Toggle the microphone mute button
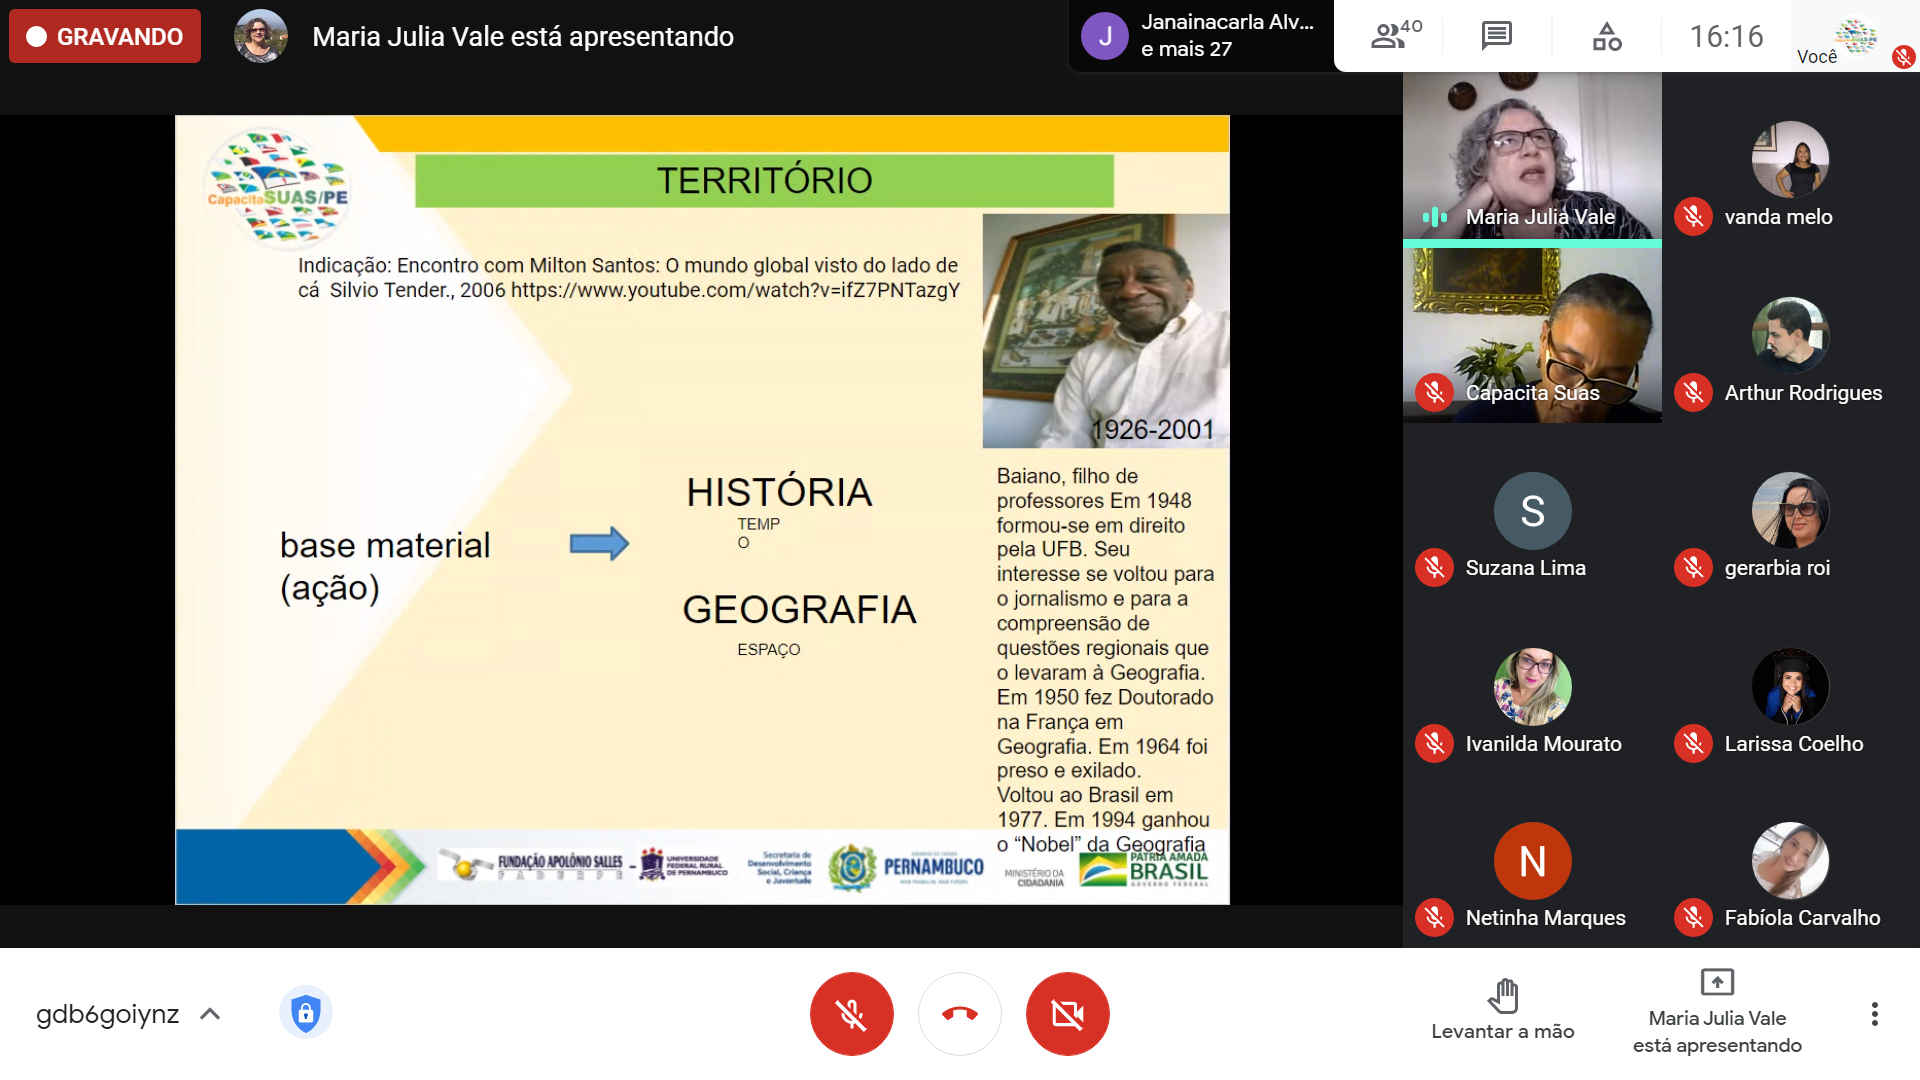This screenshot has width=1920, height=1080. [851, 1014]
